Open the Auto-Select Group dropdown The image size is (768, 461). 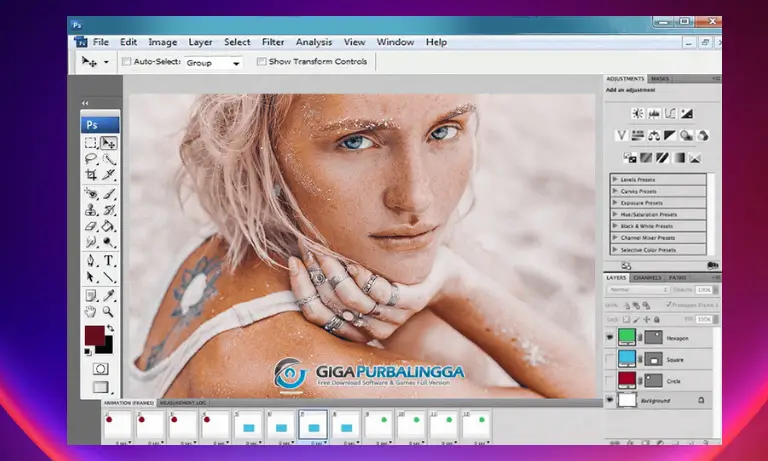[214, 63]
